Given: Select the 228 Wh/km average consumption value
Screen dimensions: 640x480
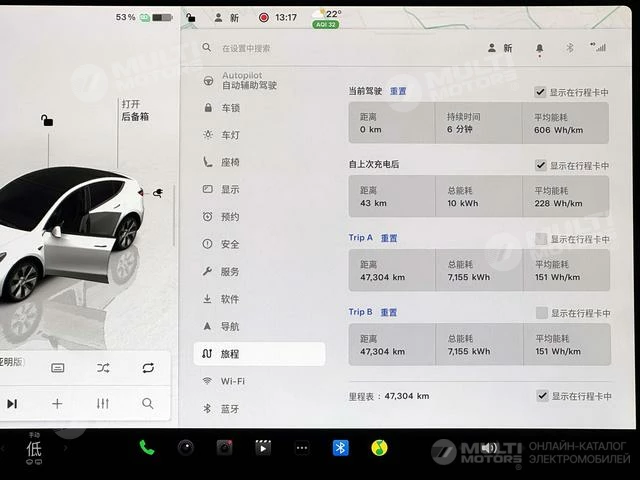Looking at the screenshot, I should pyautogui.click(x=558, y=203).
